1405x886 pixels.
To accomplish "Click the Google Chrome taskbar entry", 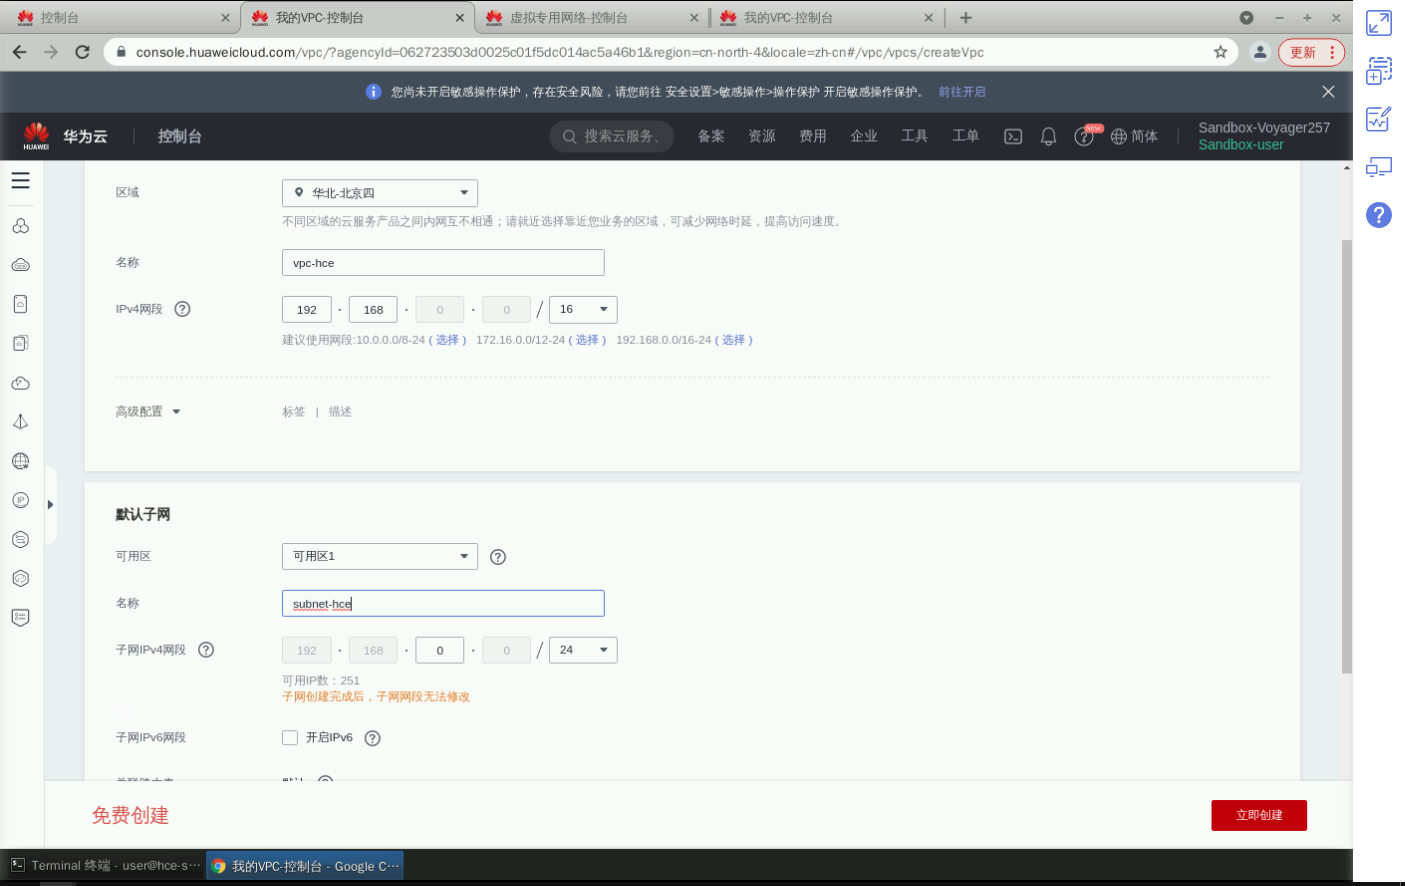I will (x=305, y=866).
